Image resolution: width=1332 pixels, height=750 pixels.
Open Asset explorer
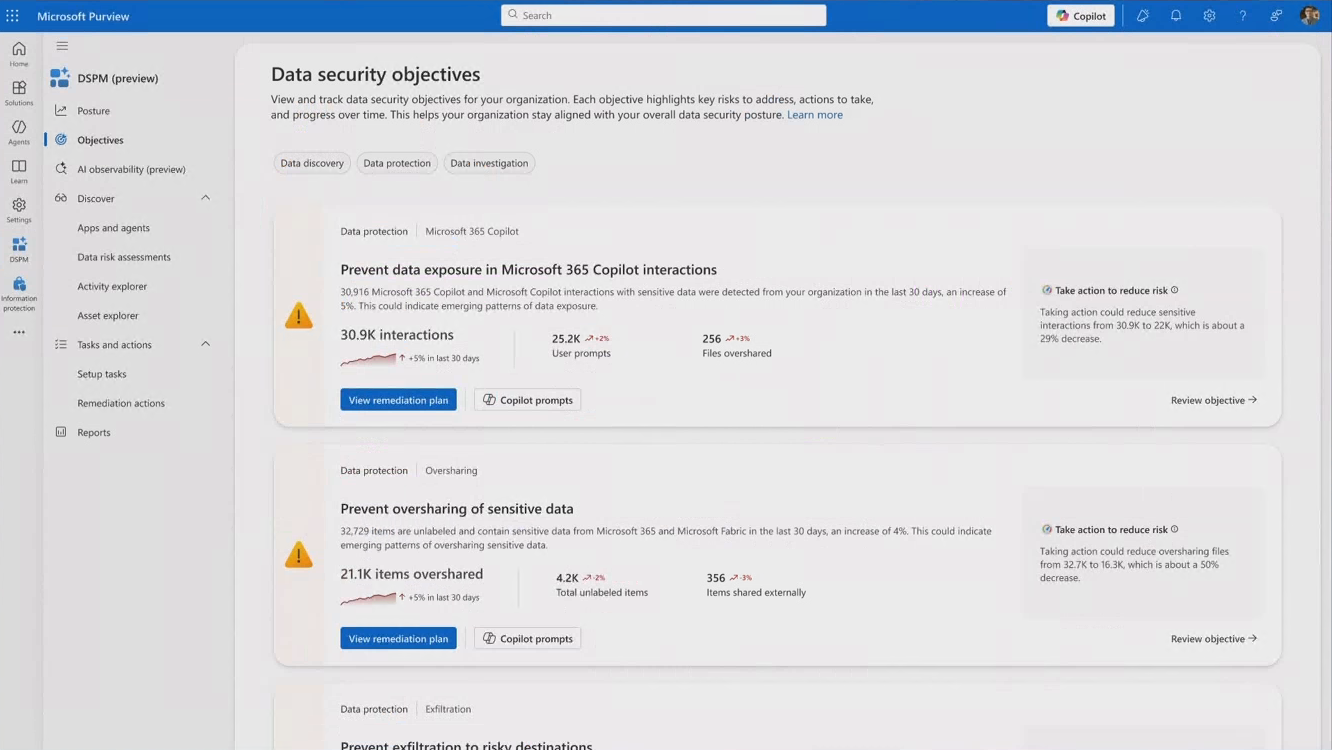click(x=108, y=315)
